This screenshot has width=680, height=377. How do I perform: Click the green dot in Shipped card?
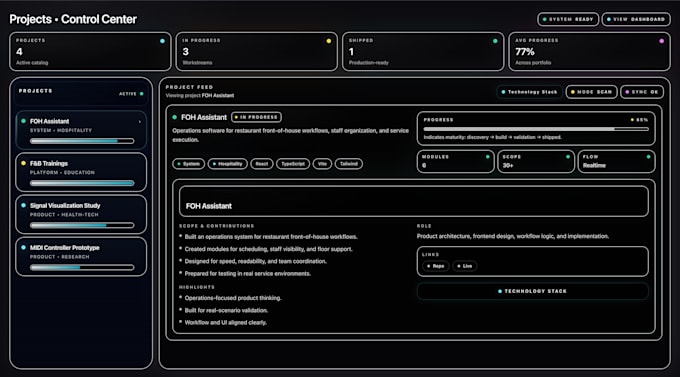pyautogui.click(x=495, y=41)
